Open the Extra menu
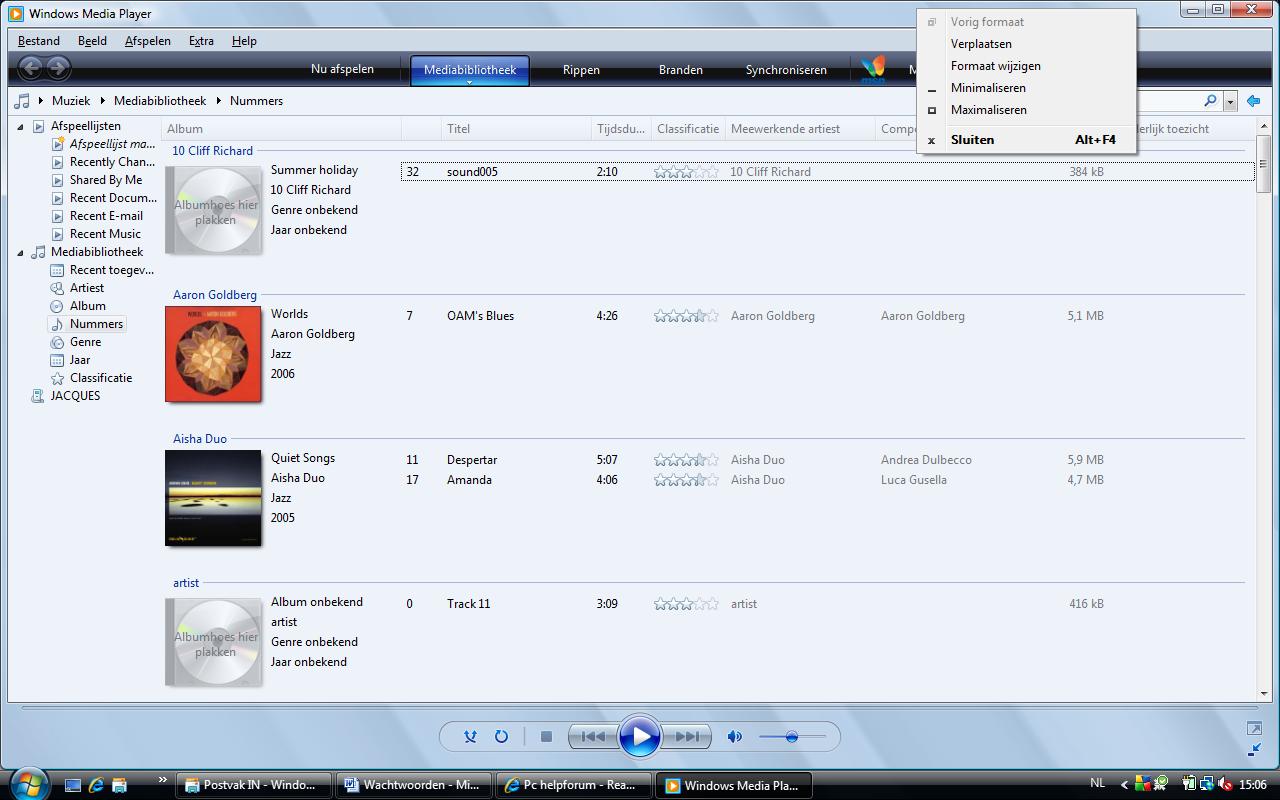1280x800 pixels. click(x=201, y=41)
